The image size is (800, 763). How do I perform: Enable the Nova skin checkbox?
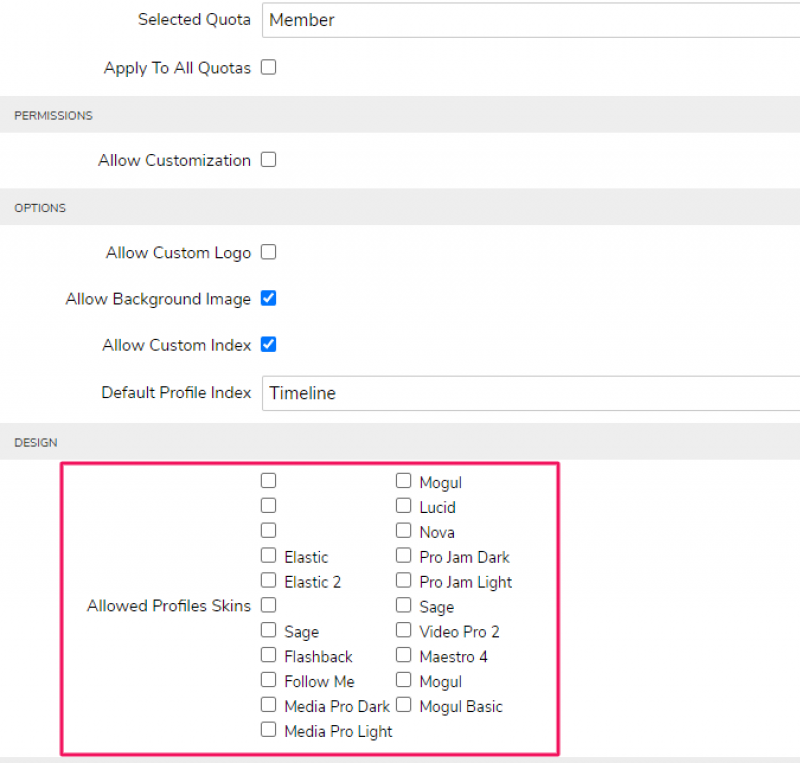pos(403,531)
